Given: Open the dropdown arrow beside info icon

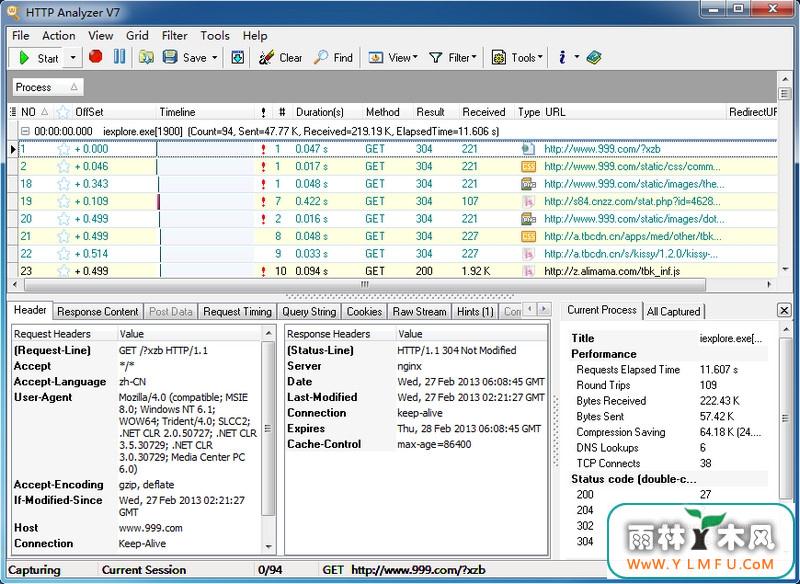Looking at the screenshot, I should point(577,57).
